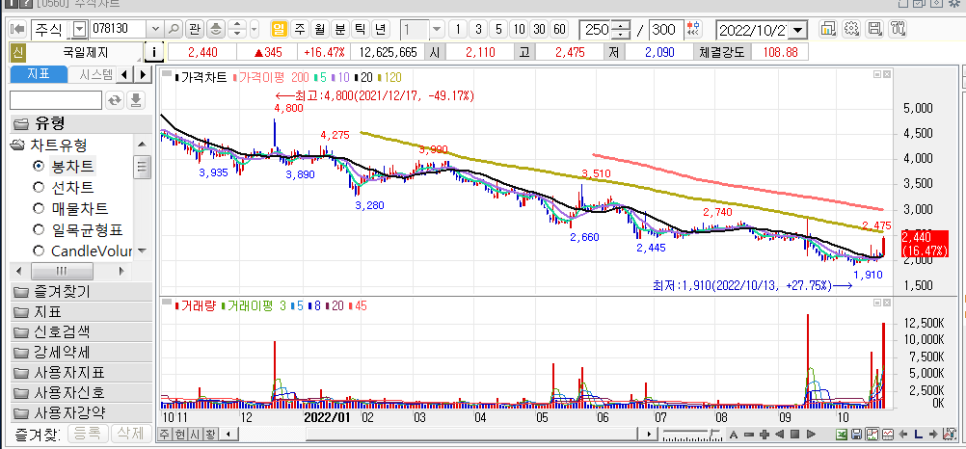
Task: Click the 등록 favorites button
Action: (87, 433)
